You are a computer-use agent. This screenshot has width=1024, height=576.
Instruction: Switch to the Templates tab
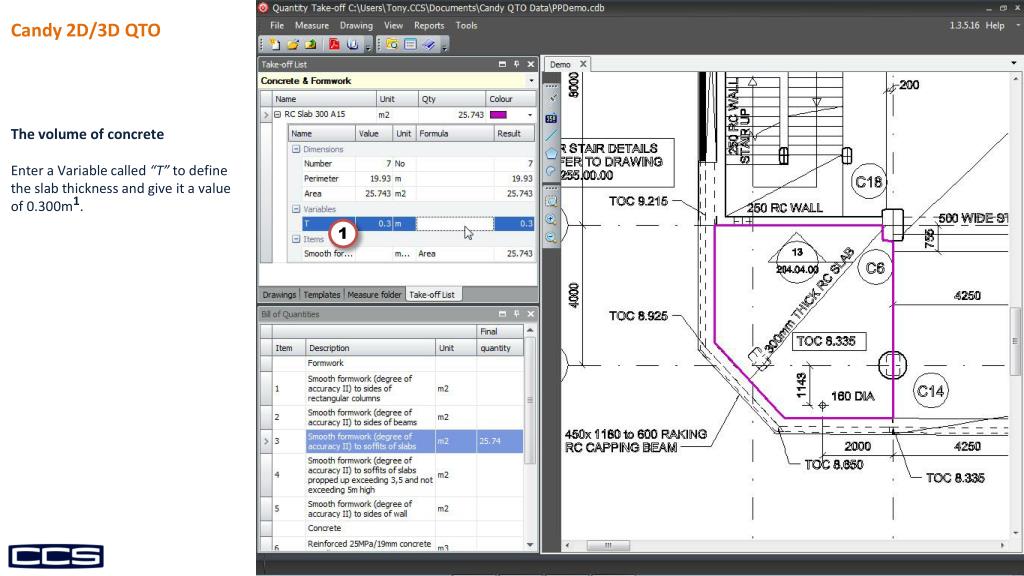(x=321, y=295)
